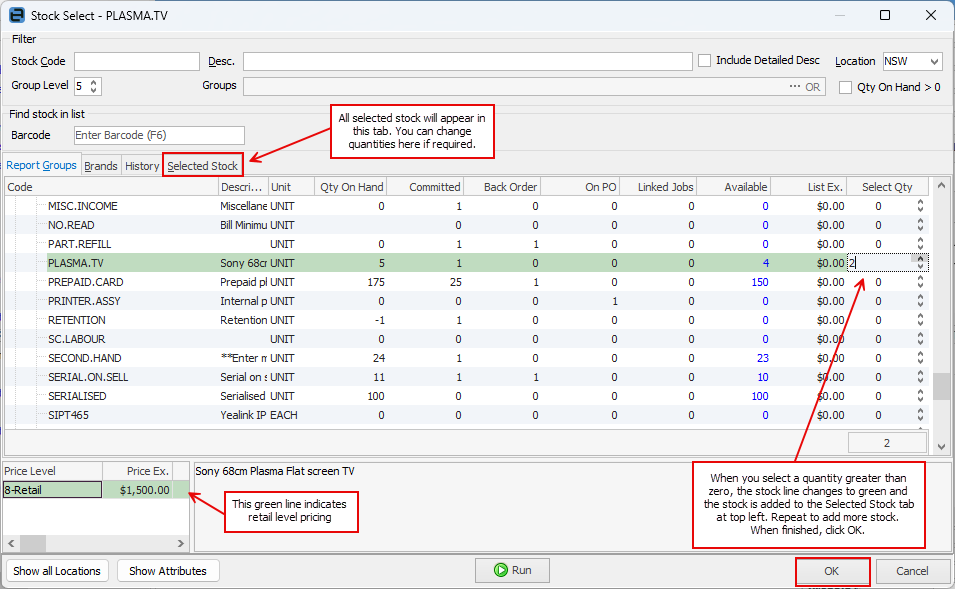Click the Show Attributes button

pyautogui.click(x=168, y=571)
